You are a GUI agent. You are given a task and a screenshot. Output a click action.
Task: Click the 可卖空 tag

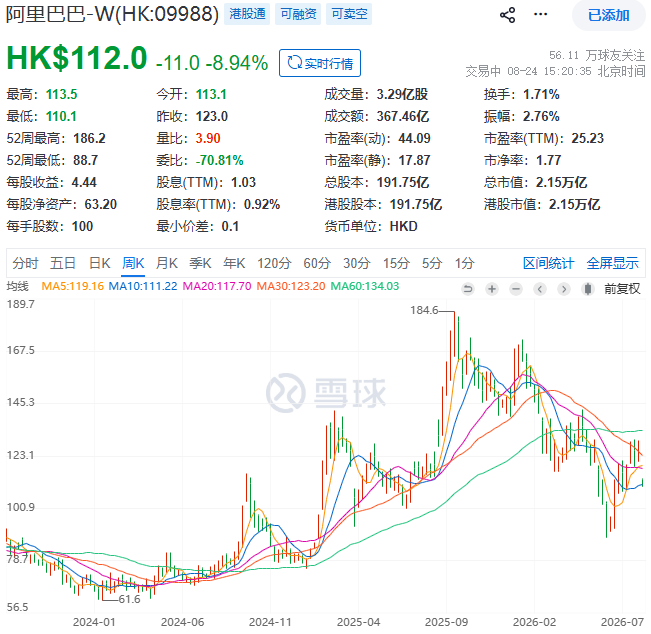click(349, 14)
